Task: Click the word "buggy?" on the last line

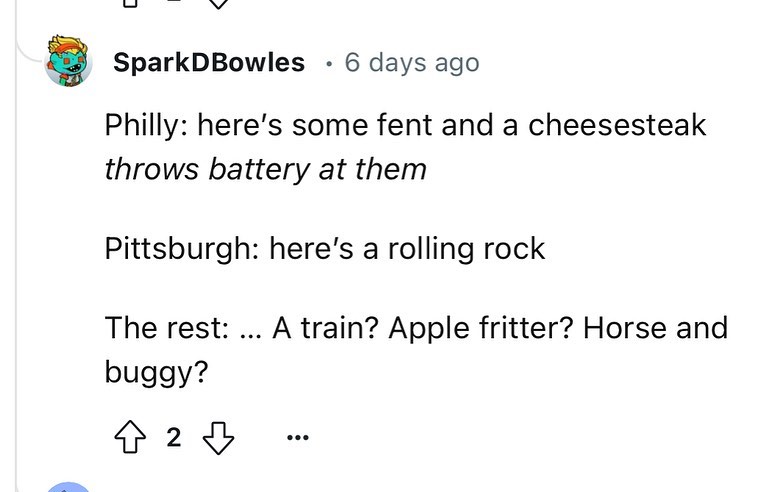Action: point(156,372)
